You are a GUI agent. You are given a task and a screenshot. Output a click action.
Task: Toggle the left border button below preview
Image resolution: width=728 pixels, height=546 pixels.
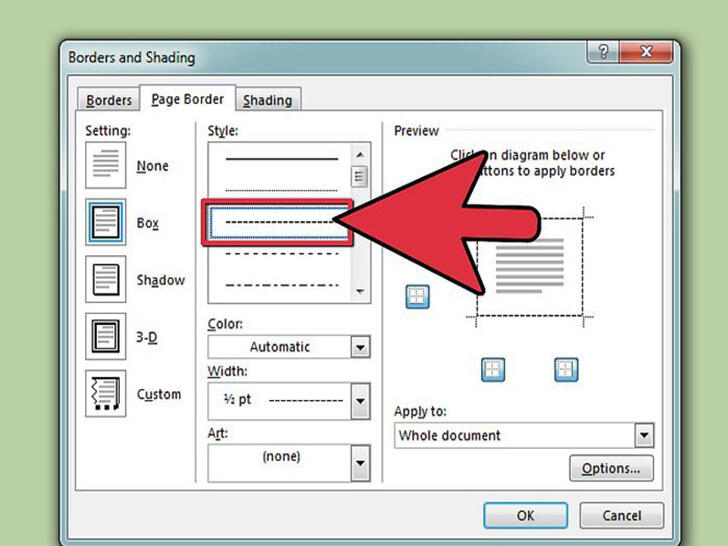tap(493, 370)
